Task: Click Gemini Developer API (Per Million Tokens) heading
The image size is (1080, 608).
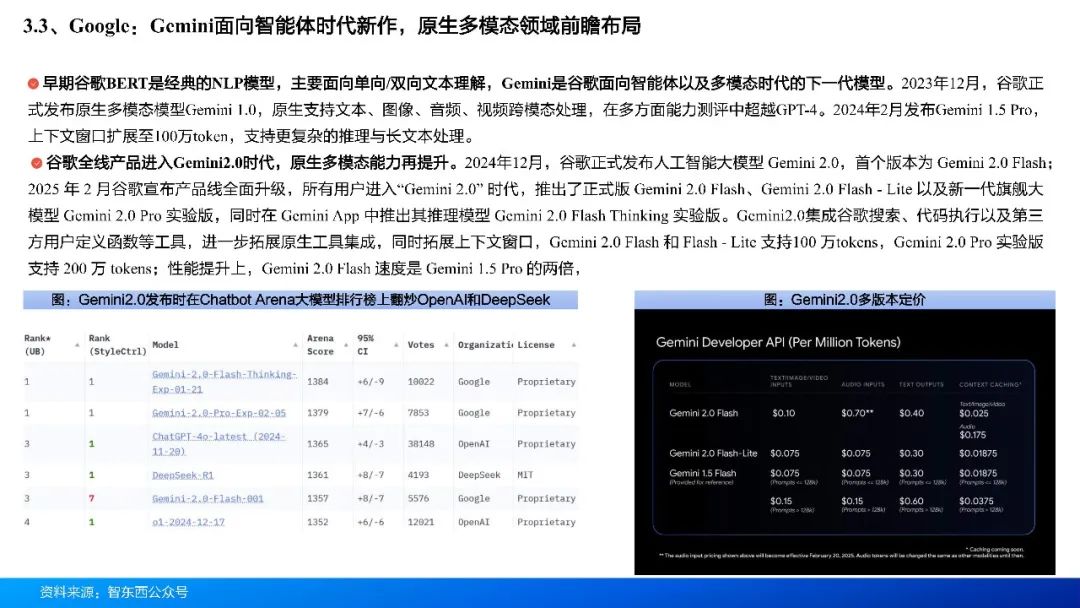Action: coord(778,342)
